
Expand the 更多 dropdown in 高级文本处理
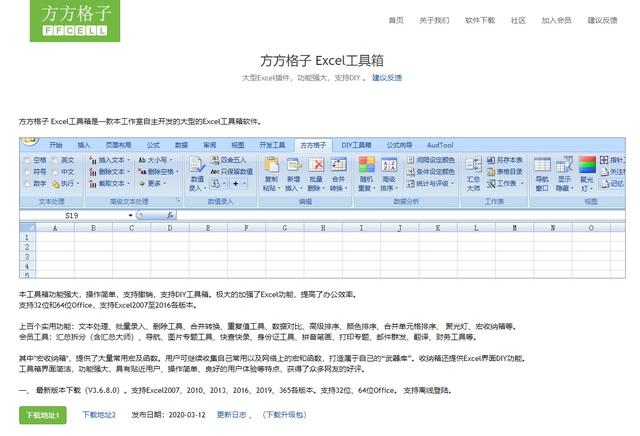pos(164,184)
